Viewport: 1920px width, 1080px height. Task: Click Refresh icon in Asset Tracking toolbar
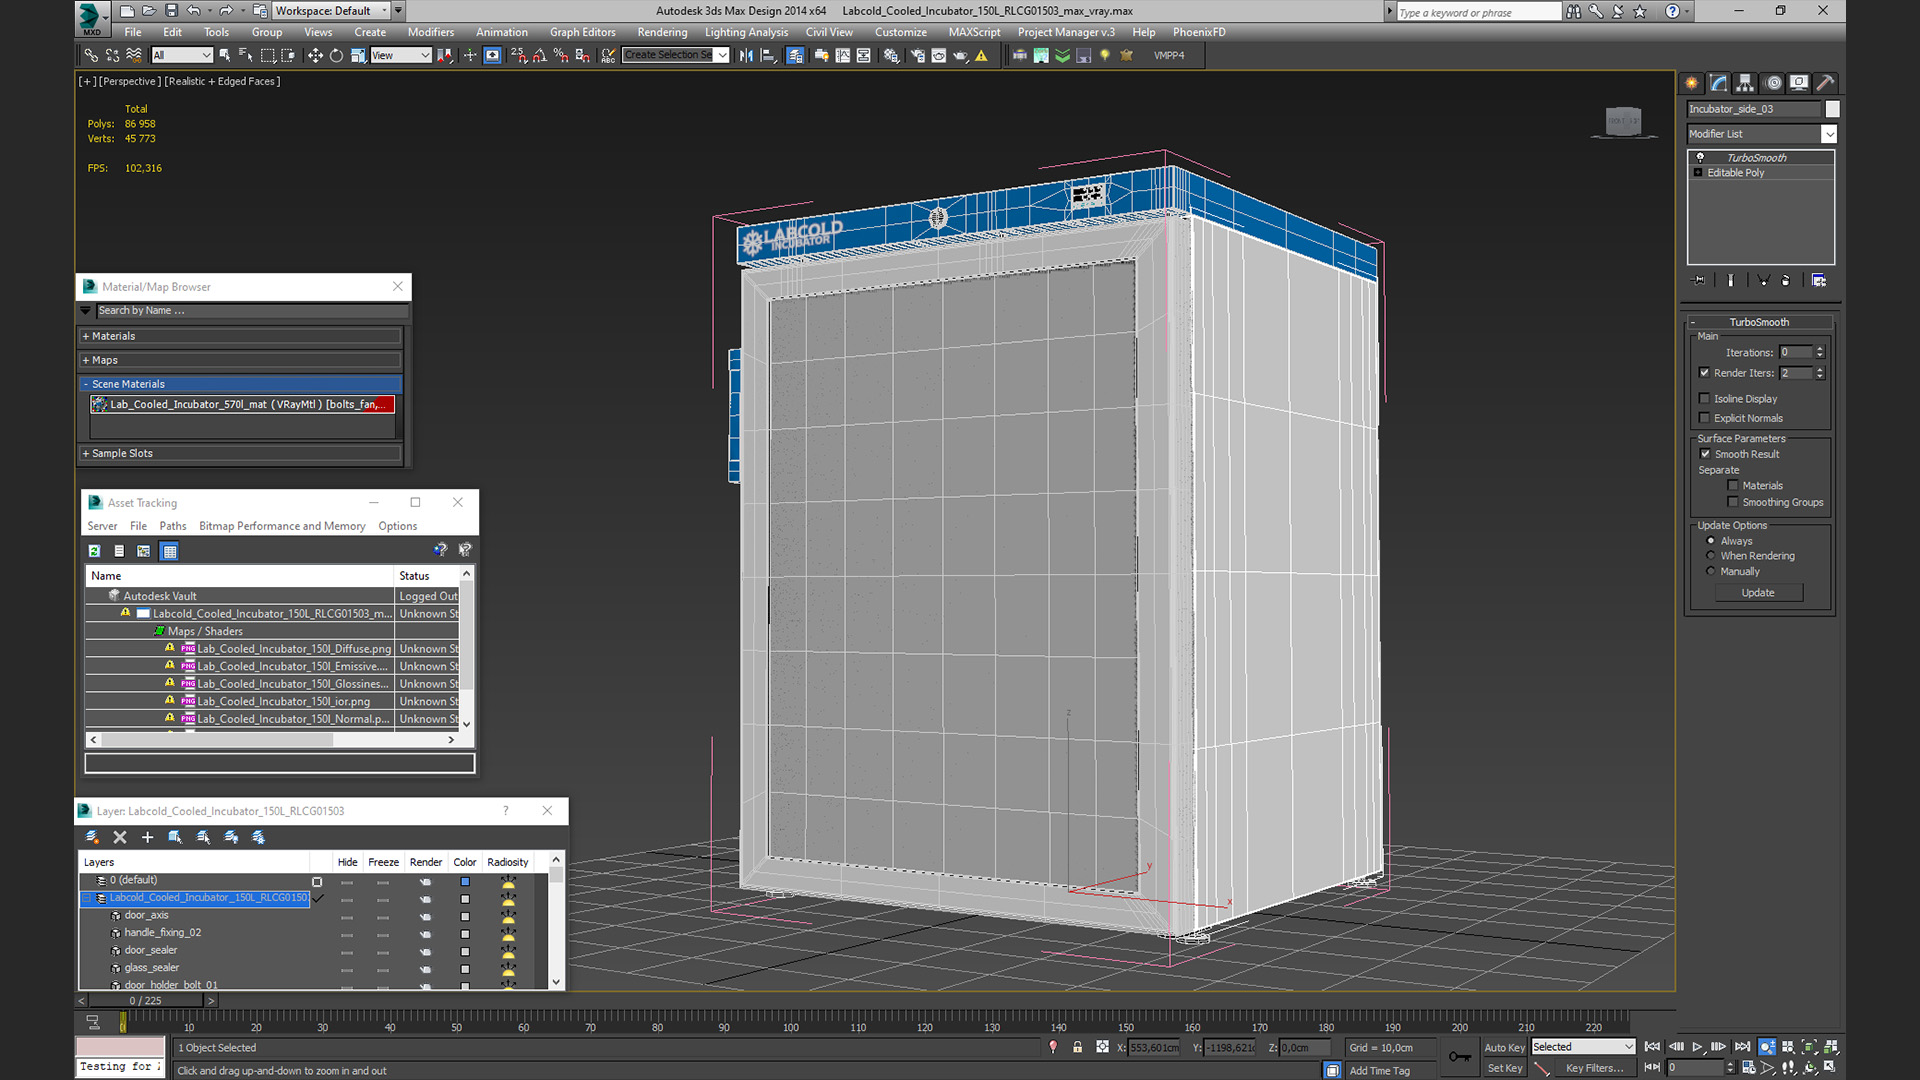coord(94,551)
